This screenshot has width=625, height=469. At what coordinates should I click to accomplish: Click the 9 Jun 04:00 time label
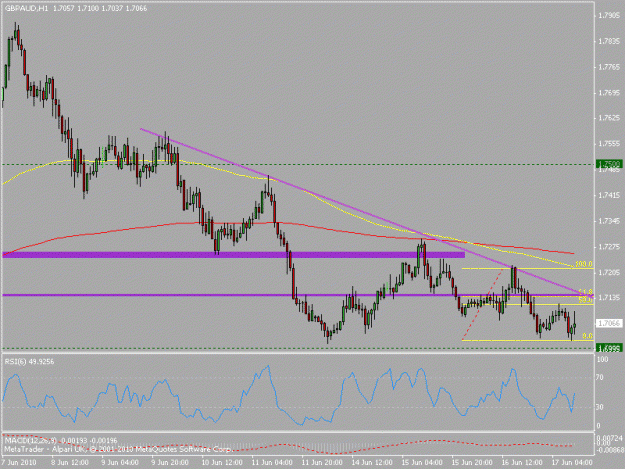pyautogui.click(x=120, y=463)
